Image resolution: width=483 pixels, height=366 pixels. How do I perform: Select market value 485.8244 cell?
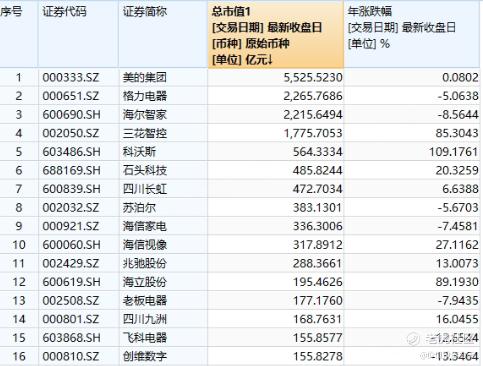(276, 170)
